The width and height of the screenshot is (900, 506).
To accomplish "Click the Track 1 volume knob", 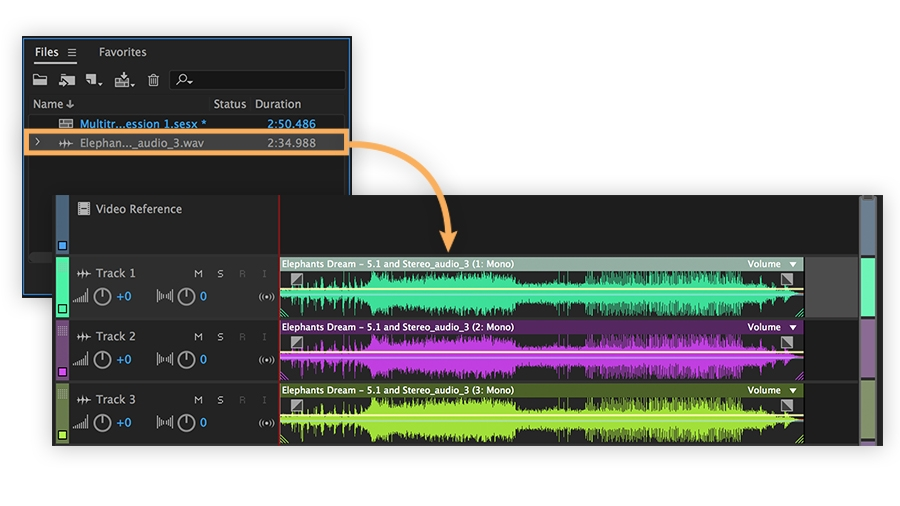I will 102,297.
